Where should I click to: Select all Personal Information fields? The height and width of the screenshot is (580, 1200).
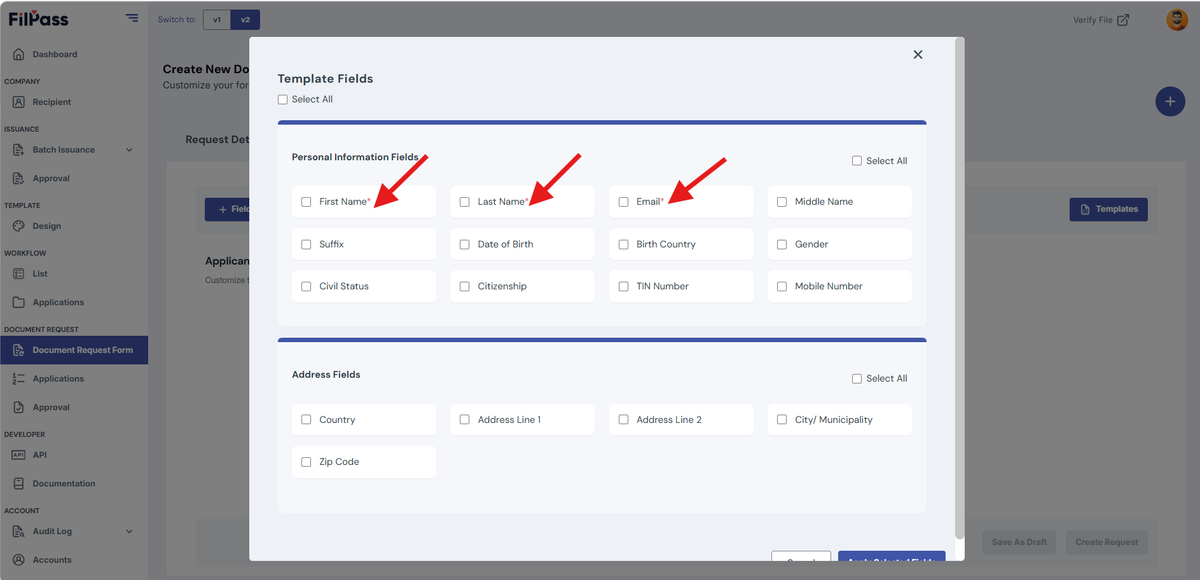[x=857, y=161]
